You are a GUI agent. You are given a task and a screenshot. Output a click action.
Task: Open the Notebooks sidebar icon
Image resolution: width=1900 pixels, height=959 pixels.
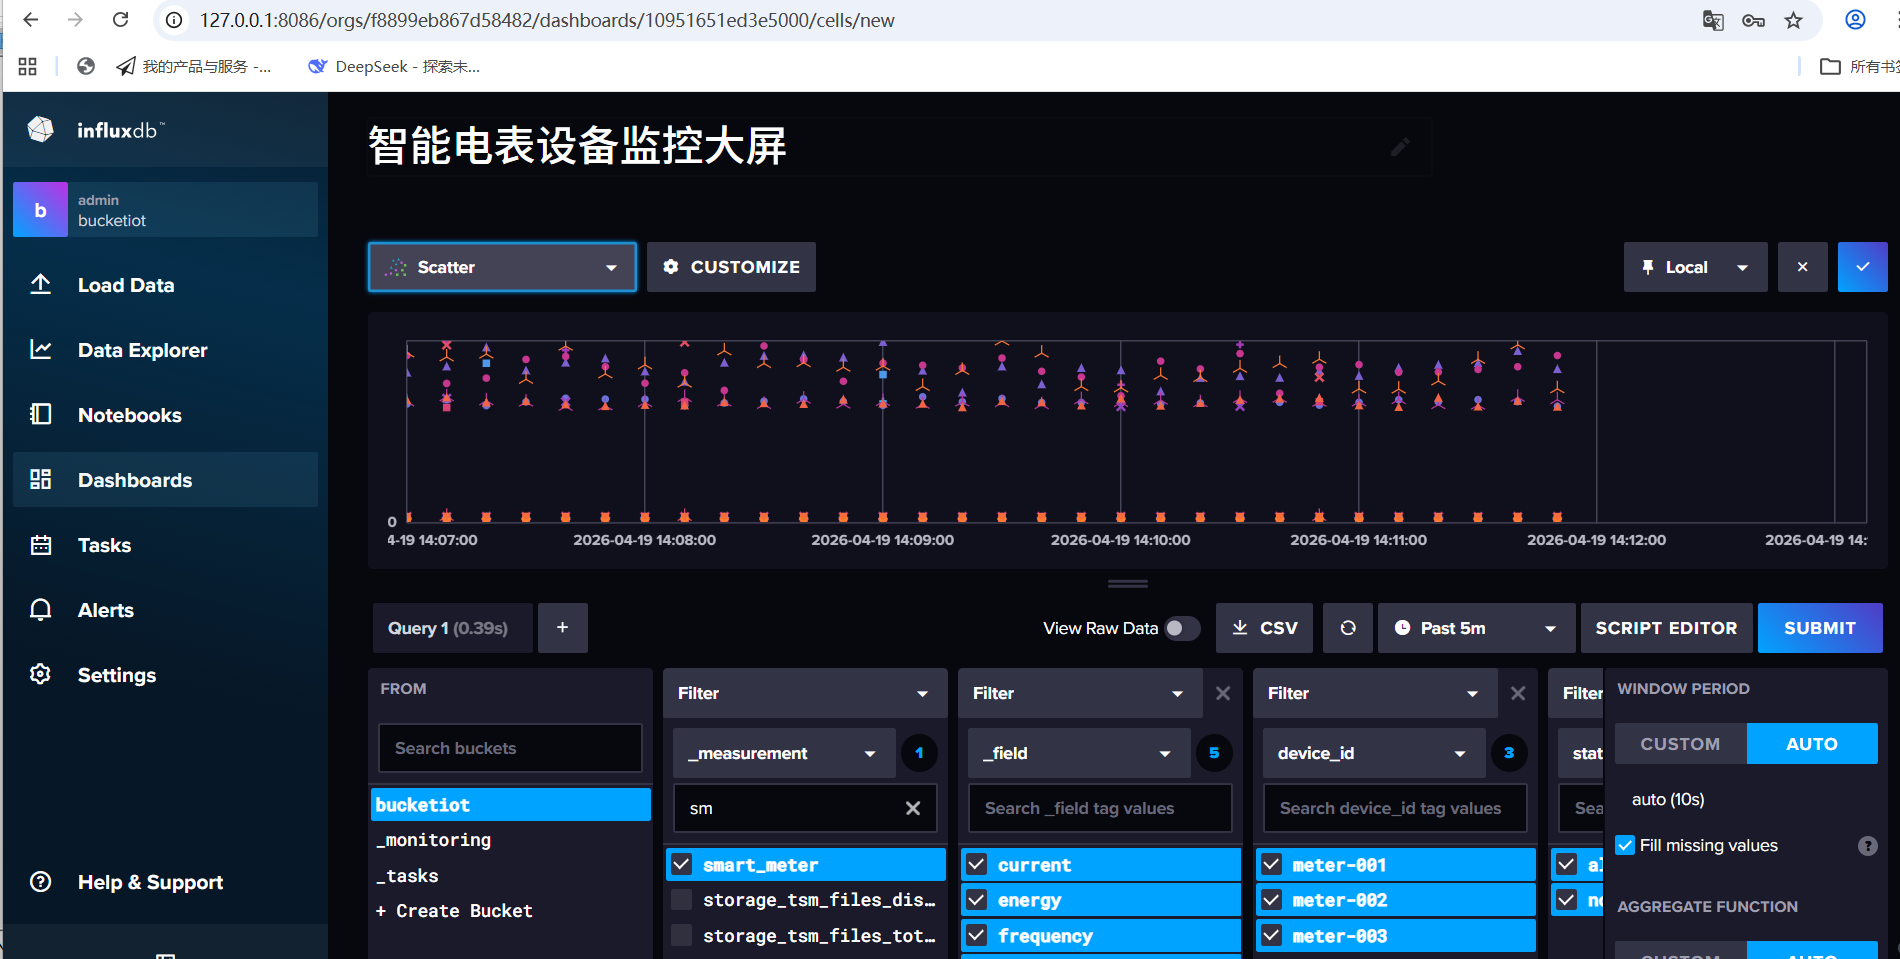tap(41, 414)
